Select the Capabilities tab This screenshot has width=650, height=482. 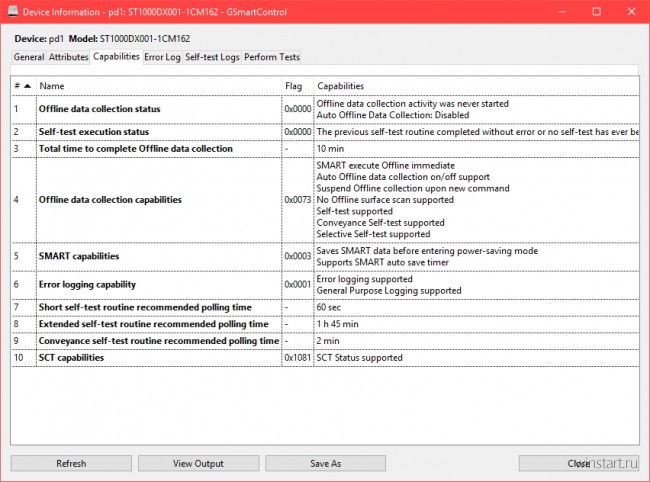coord(116,57)
